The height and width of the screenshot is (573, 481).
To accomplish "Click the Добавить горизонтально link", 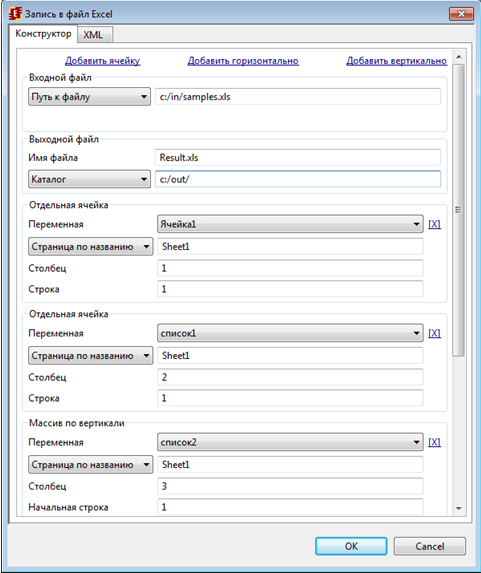I will 243,61.
